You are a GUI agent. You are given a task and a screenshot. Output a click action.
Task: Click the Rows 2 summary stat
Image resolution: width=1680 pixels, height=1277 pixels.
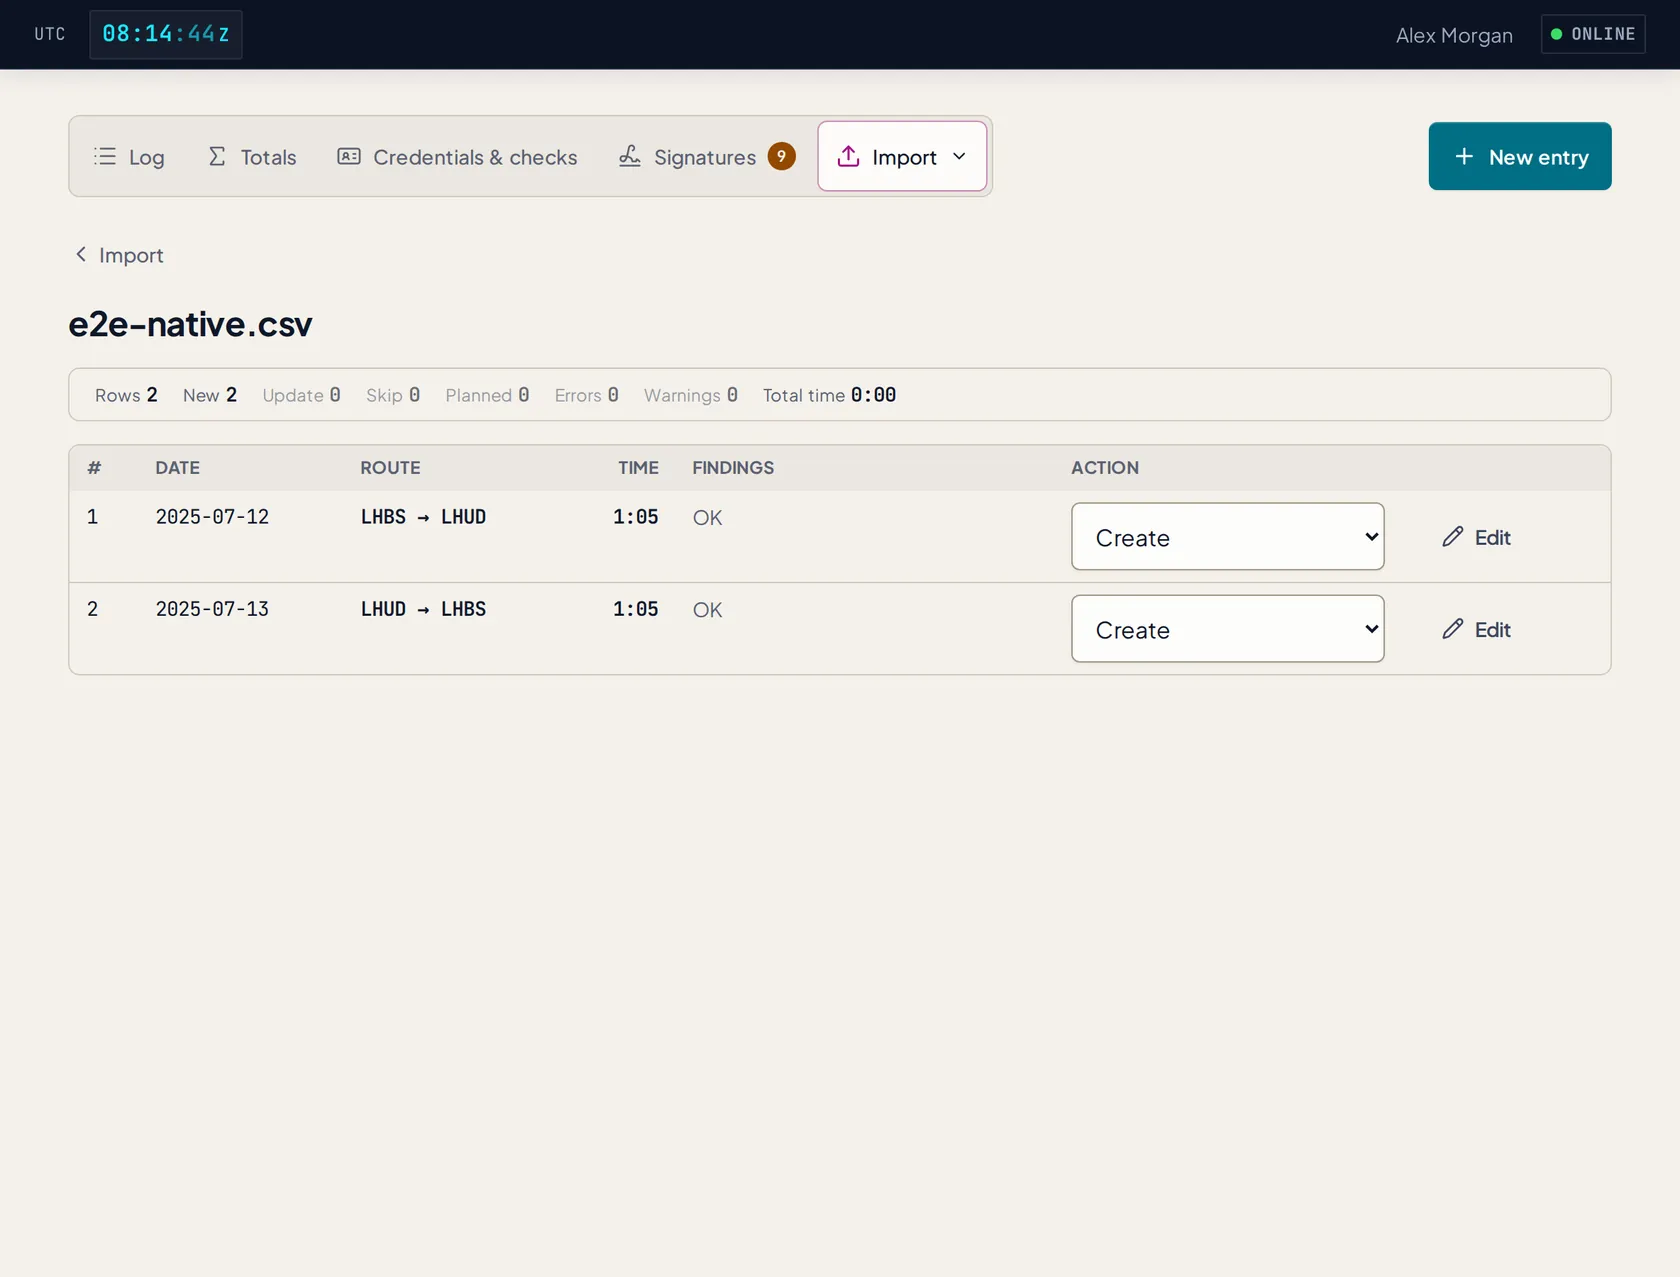(x=126, y=395)
